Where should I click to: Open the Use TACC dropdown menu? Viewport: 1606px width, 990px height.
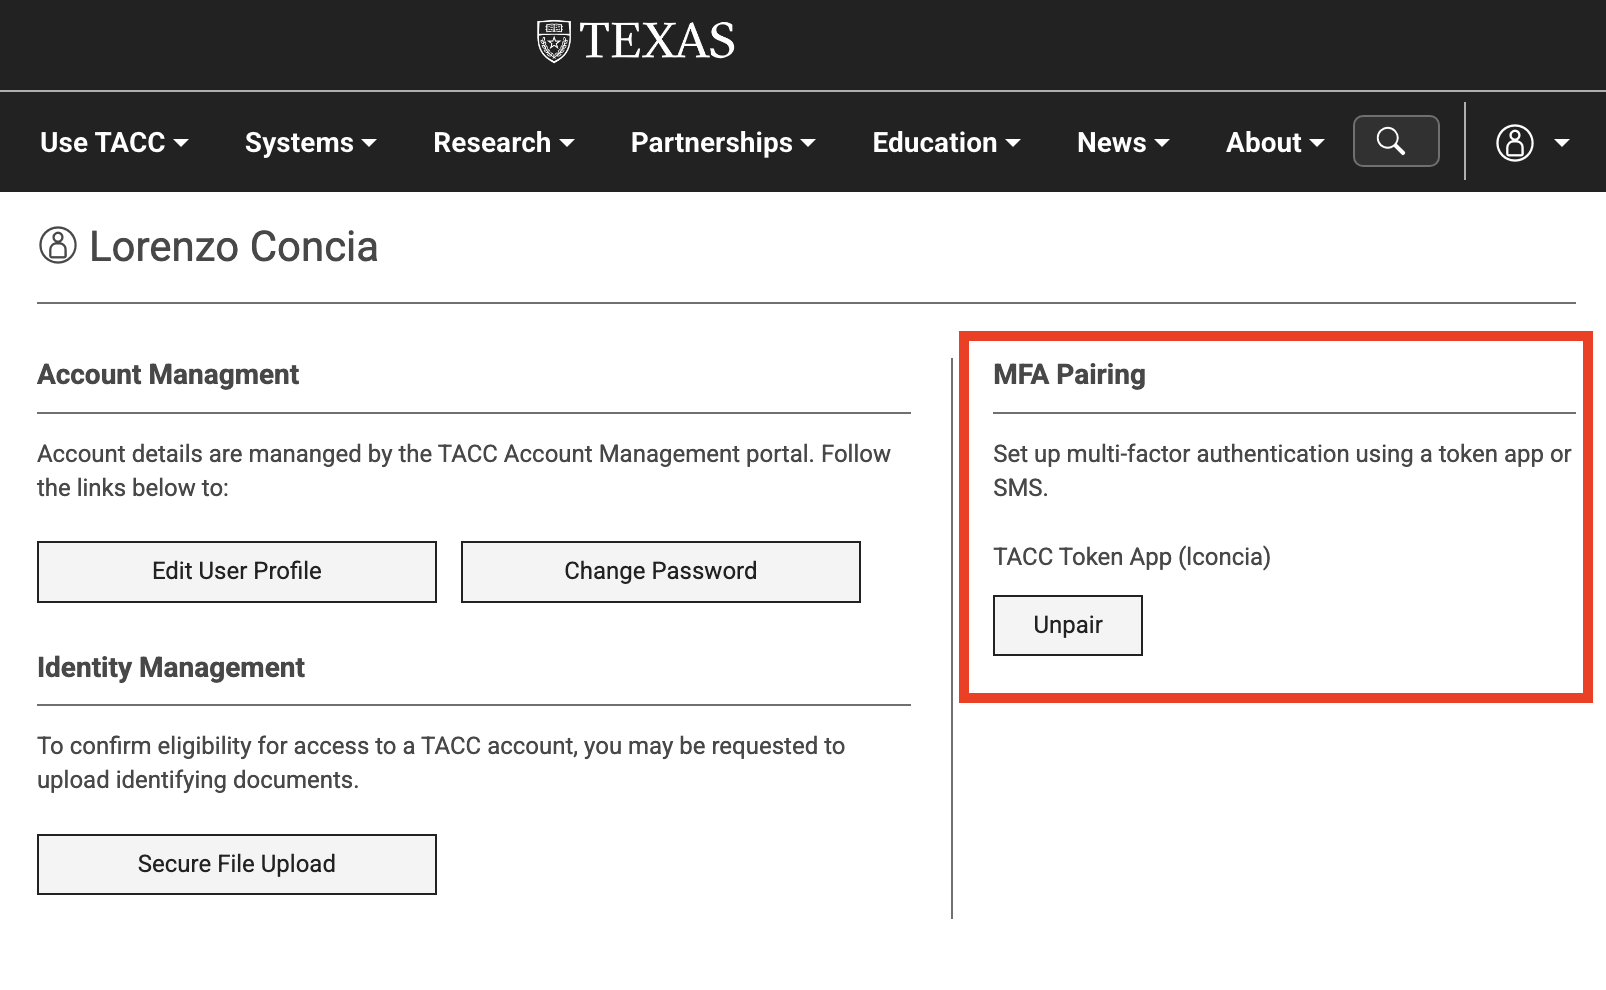point(114,142)
